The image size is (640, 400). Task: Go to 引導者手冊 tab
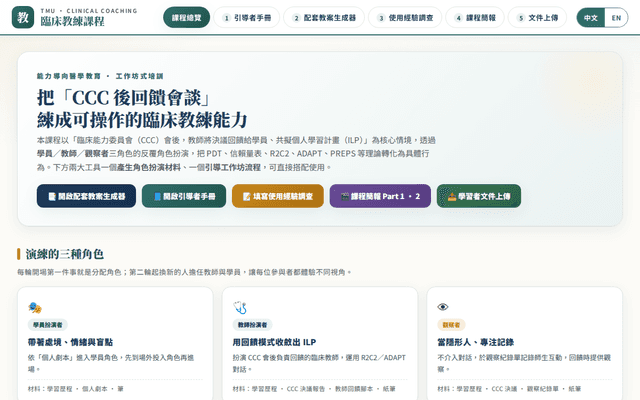click(247, 18)
